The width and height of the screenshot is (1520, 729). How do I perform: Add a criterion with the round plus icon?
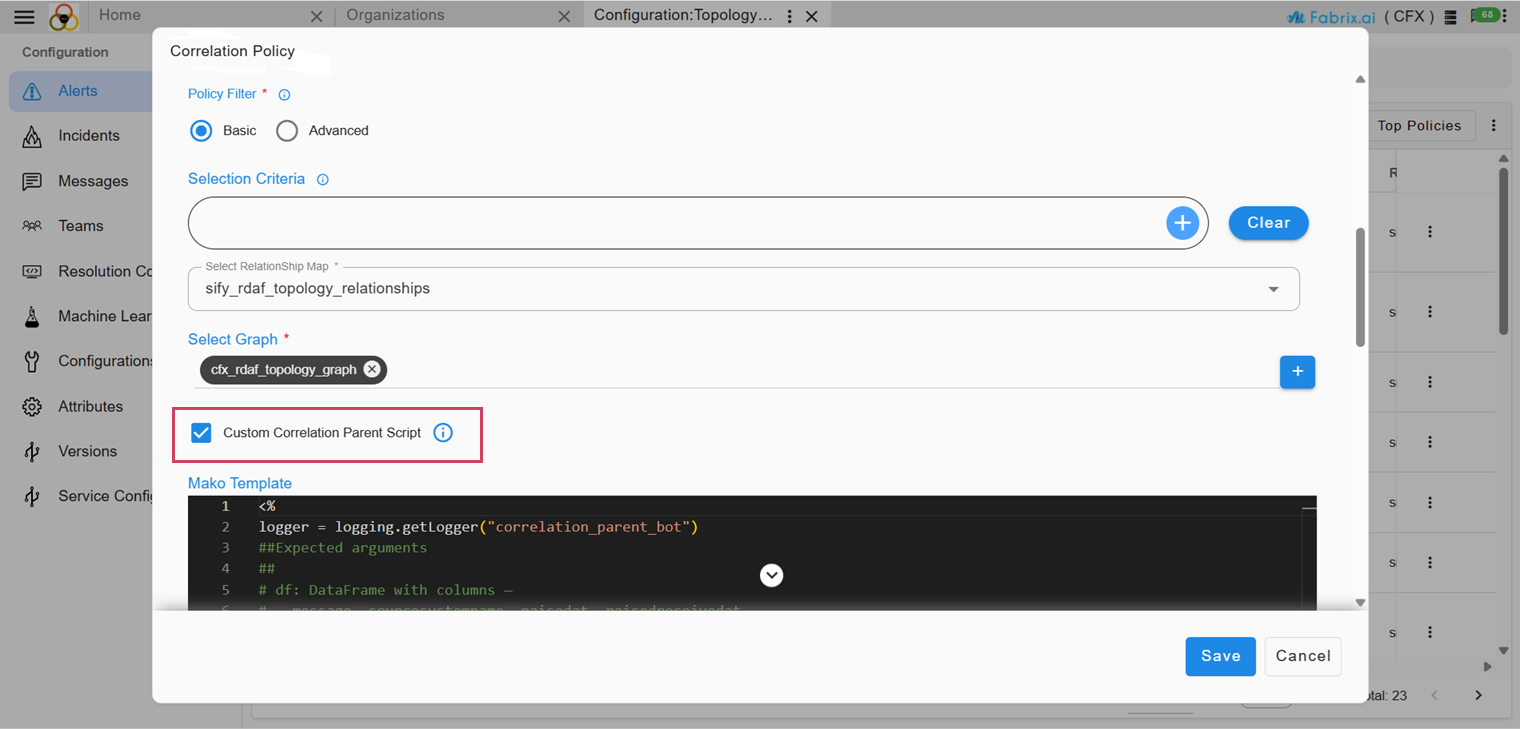point(1182,223)
